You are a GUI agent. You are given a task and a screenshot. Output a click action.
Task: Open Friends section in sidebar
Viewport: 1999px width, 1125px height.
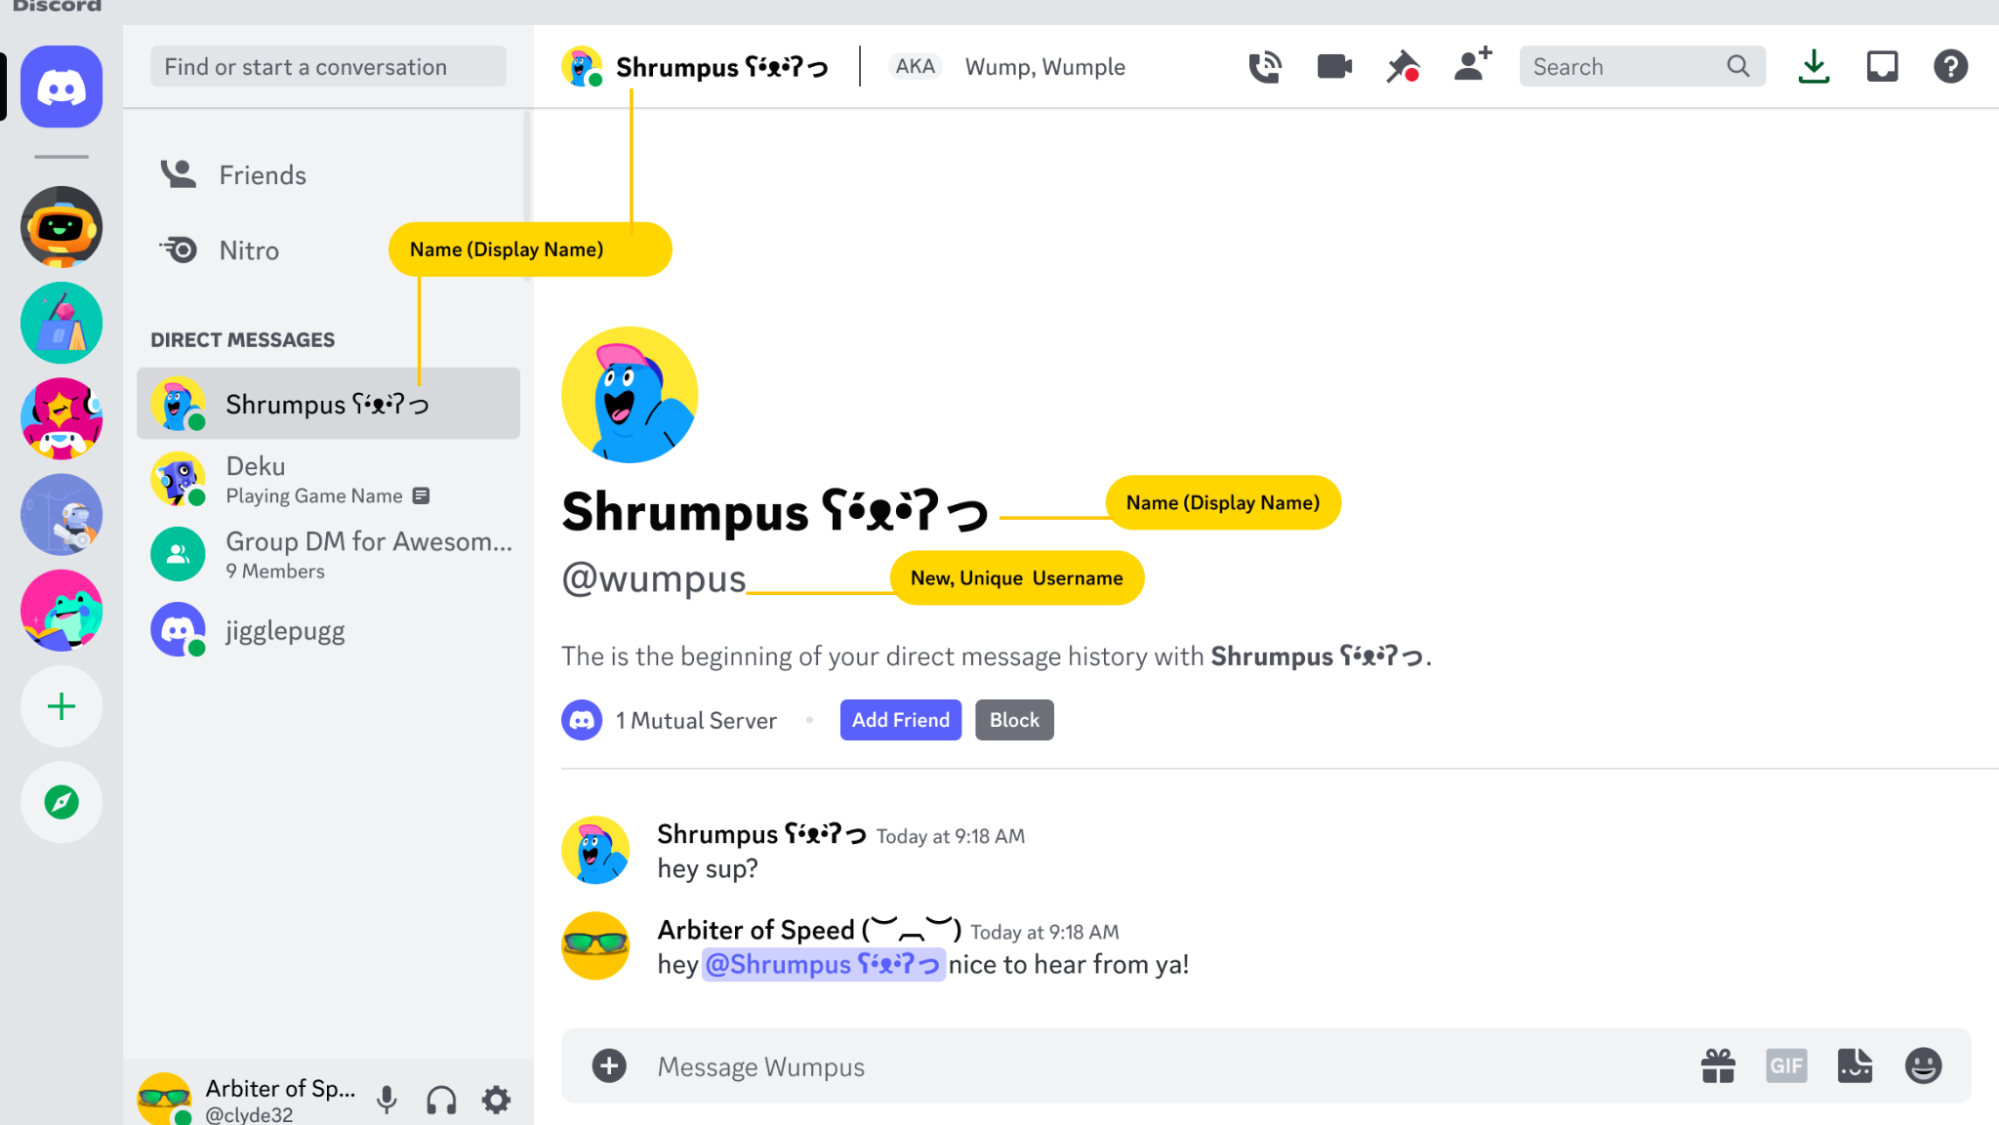261,174
